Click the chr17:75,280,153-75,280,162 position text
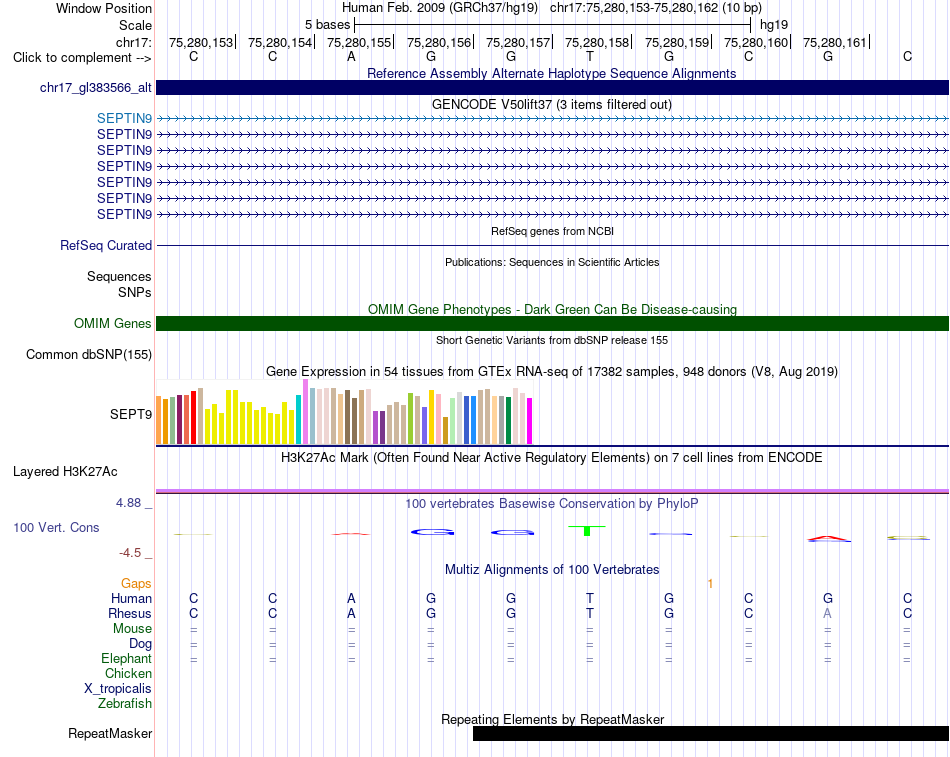The width and height of the screenshot is (950, 757). (656, 8)
